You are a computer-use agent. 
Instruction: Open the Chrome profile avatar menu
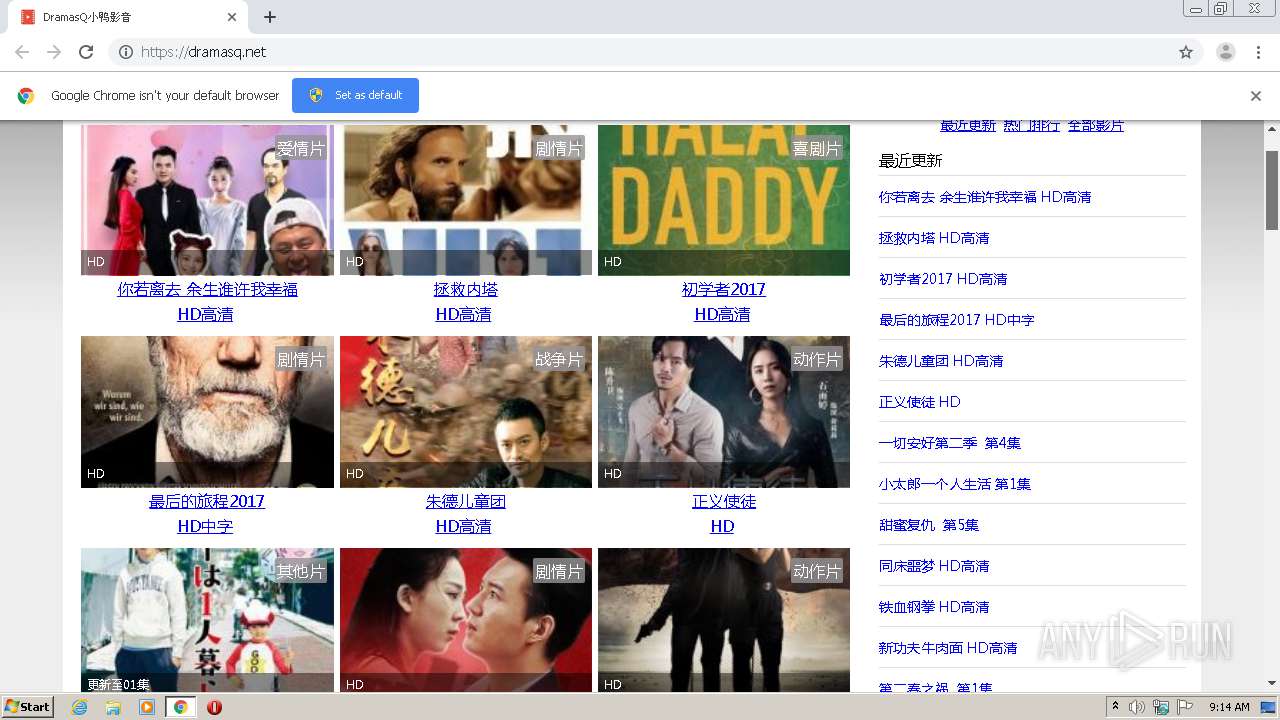coord(1226,52)
